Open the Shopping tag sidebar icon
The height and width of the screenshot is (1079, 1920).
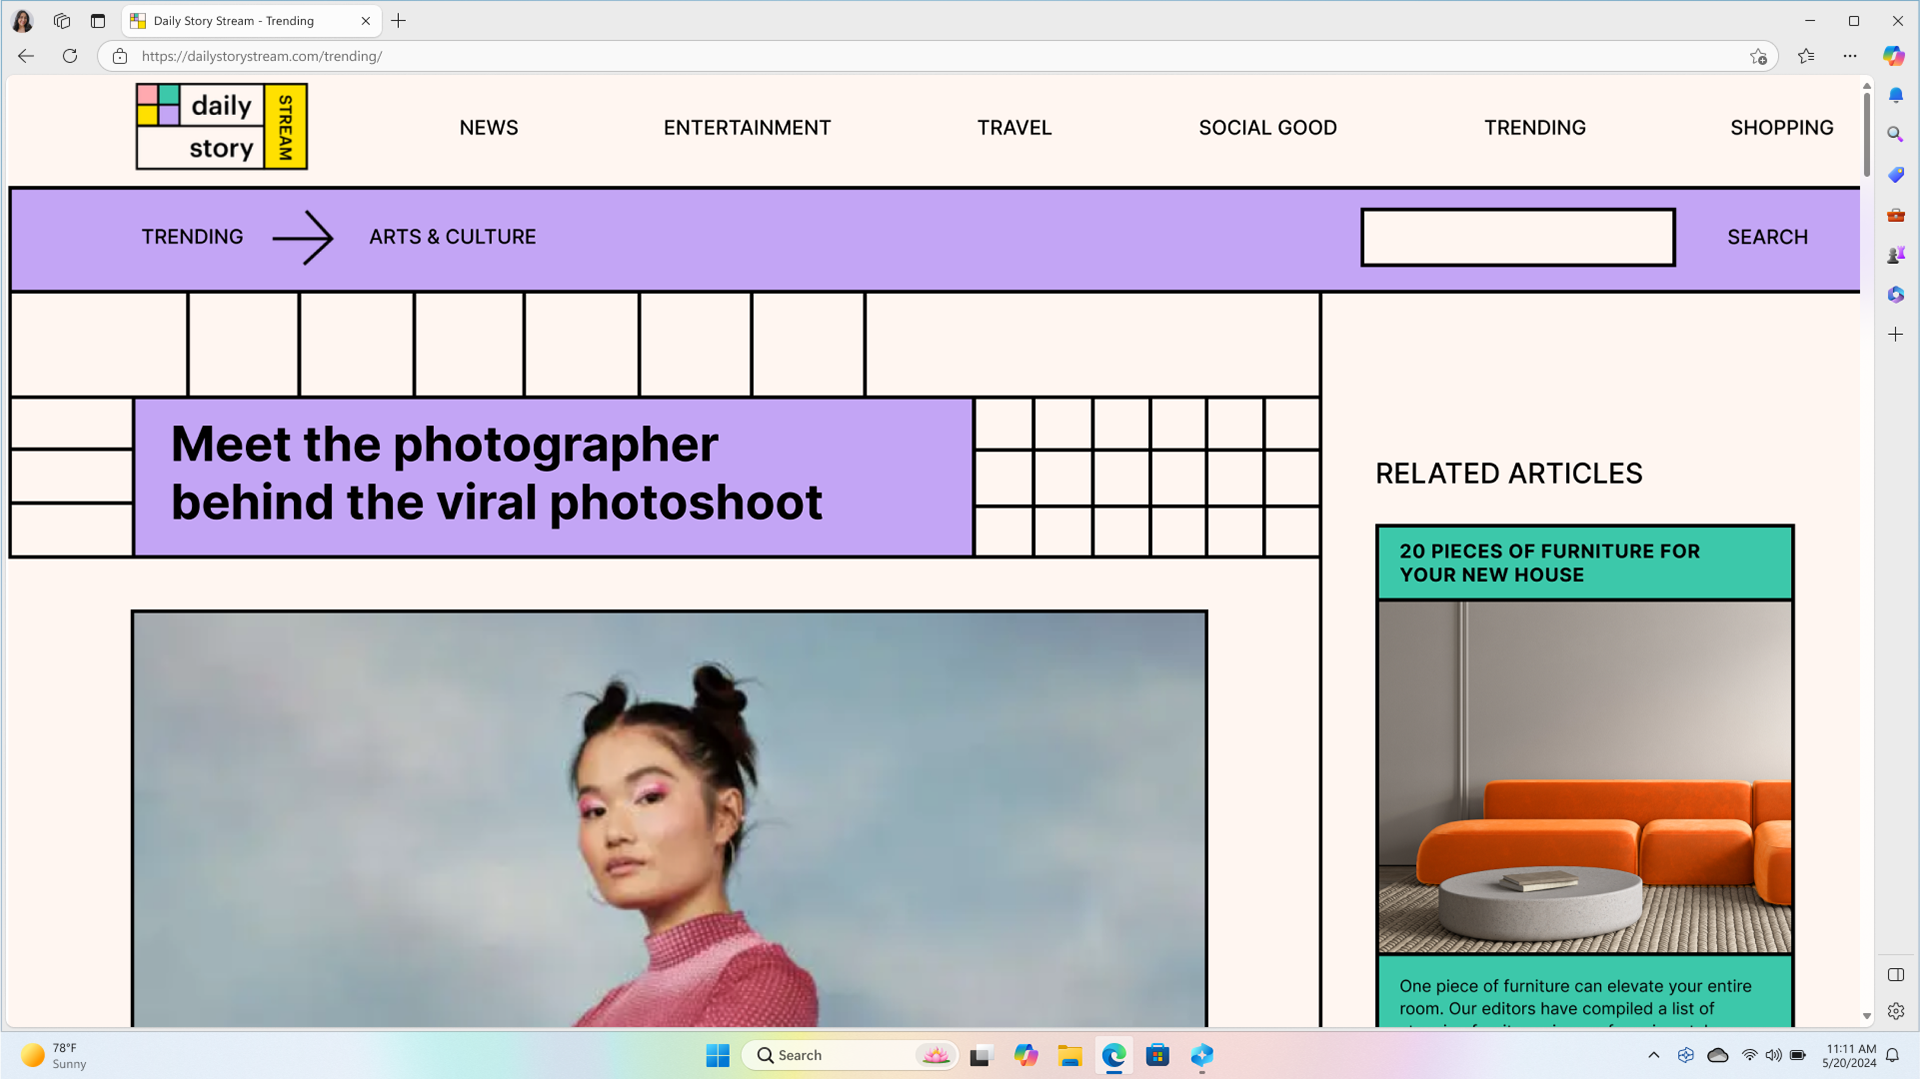[x=1896, y=175]
